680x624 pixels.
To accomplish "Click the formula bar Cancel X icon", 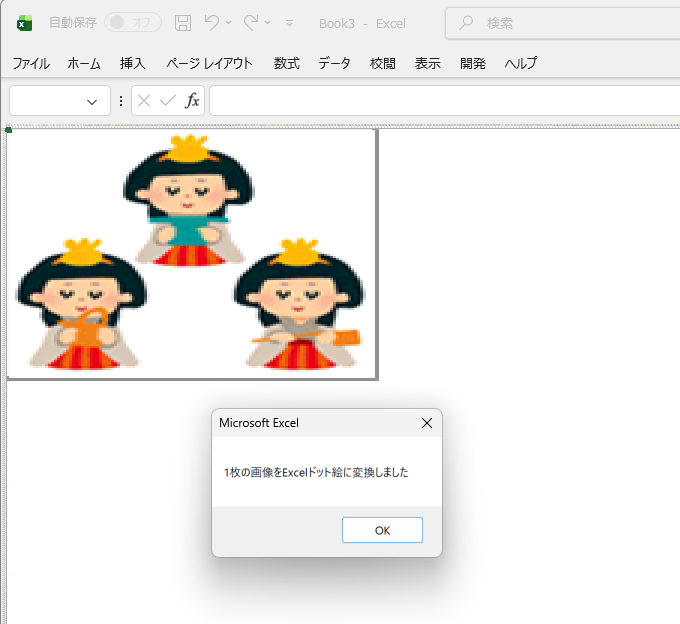I will click(x=144, y=101).
